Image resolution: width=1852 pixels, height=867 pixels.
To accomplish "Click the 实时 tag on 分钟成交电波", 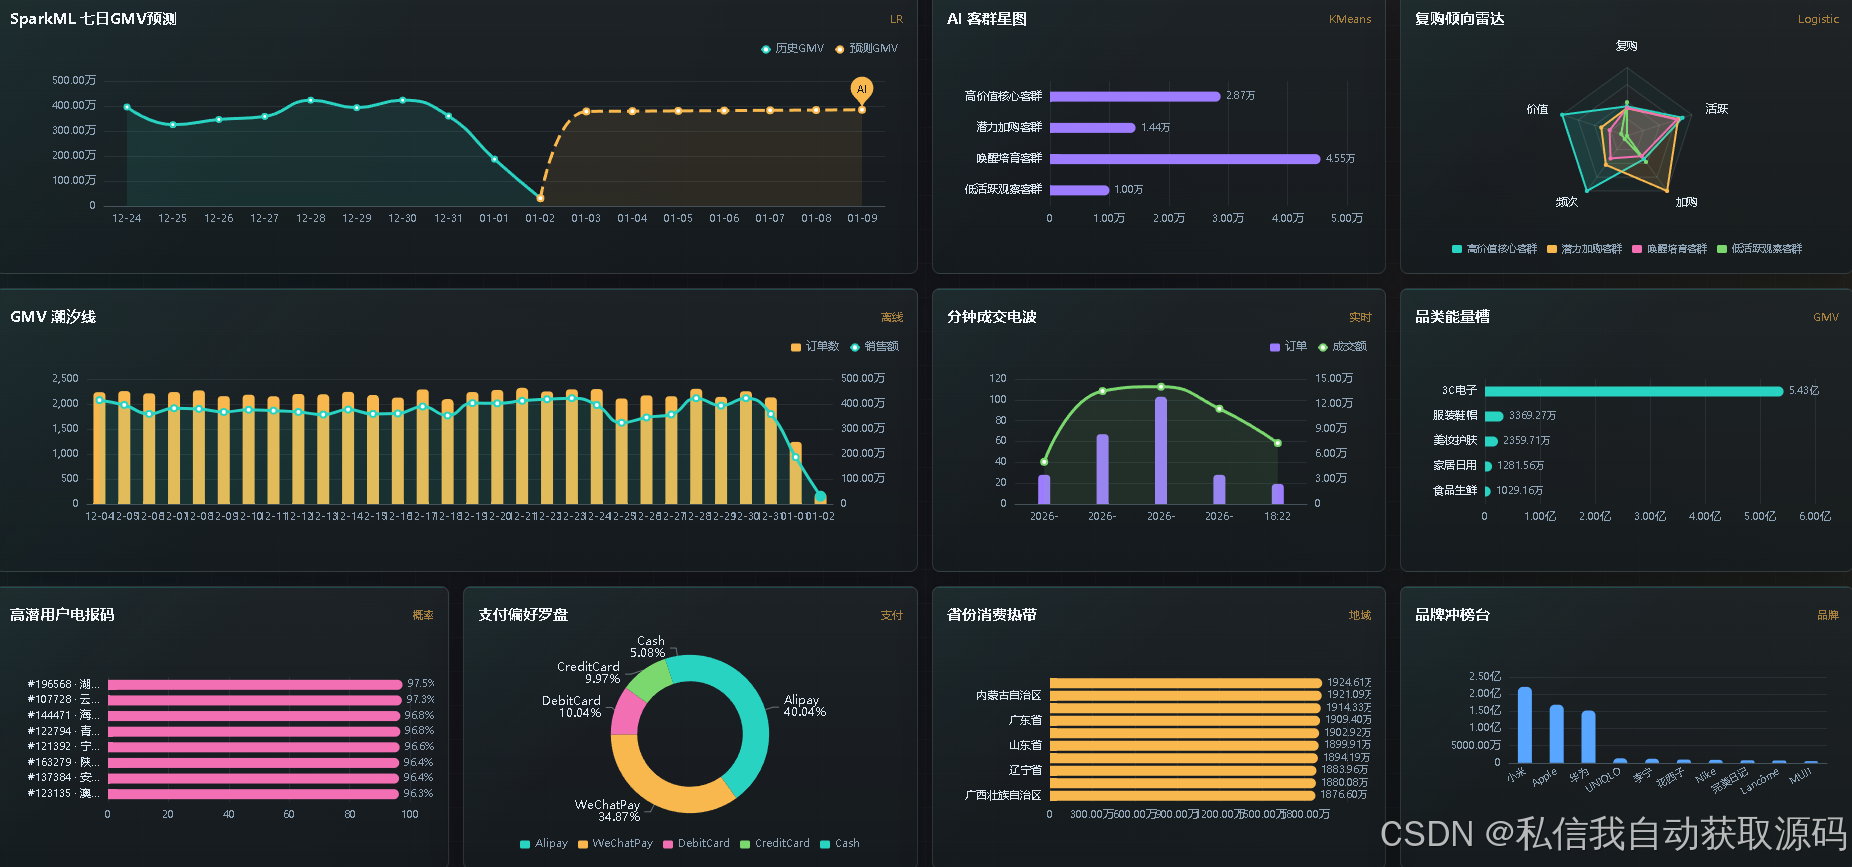I will (x=1360, y=317).
